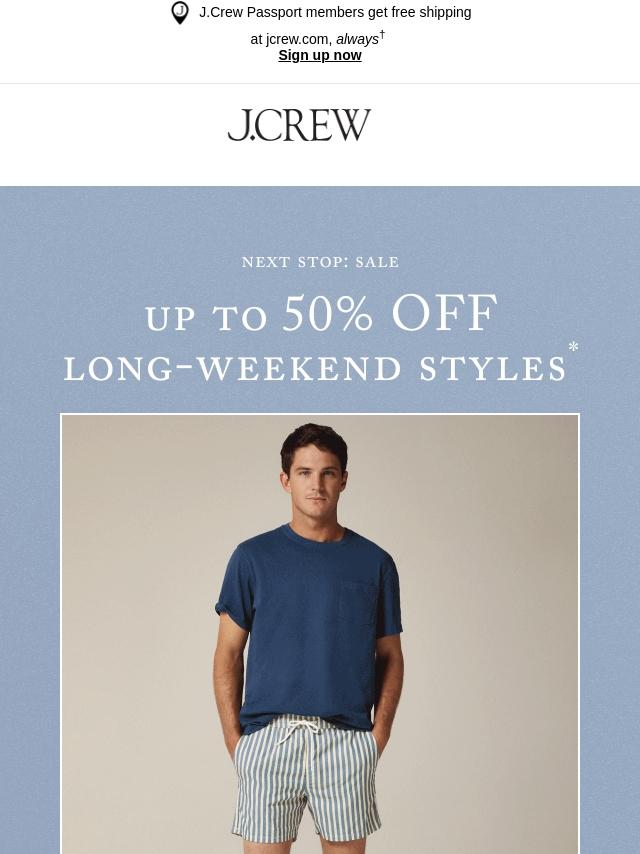640x854 pixels.
Task: Click the 'NEXT STOP: SALE' heading
Action: coord(320,262)
